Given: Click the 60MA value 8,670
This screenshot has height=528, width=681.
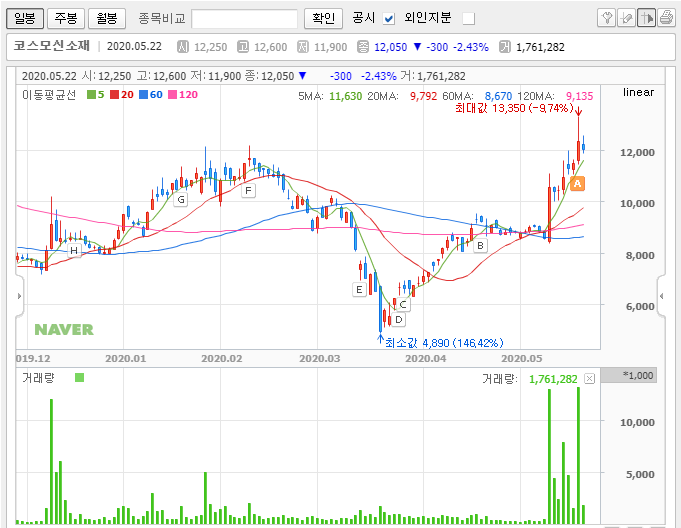Looking at the screenshot, I should pyautogui.click(x=498, y=96).
